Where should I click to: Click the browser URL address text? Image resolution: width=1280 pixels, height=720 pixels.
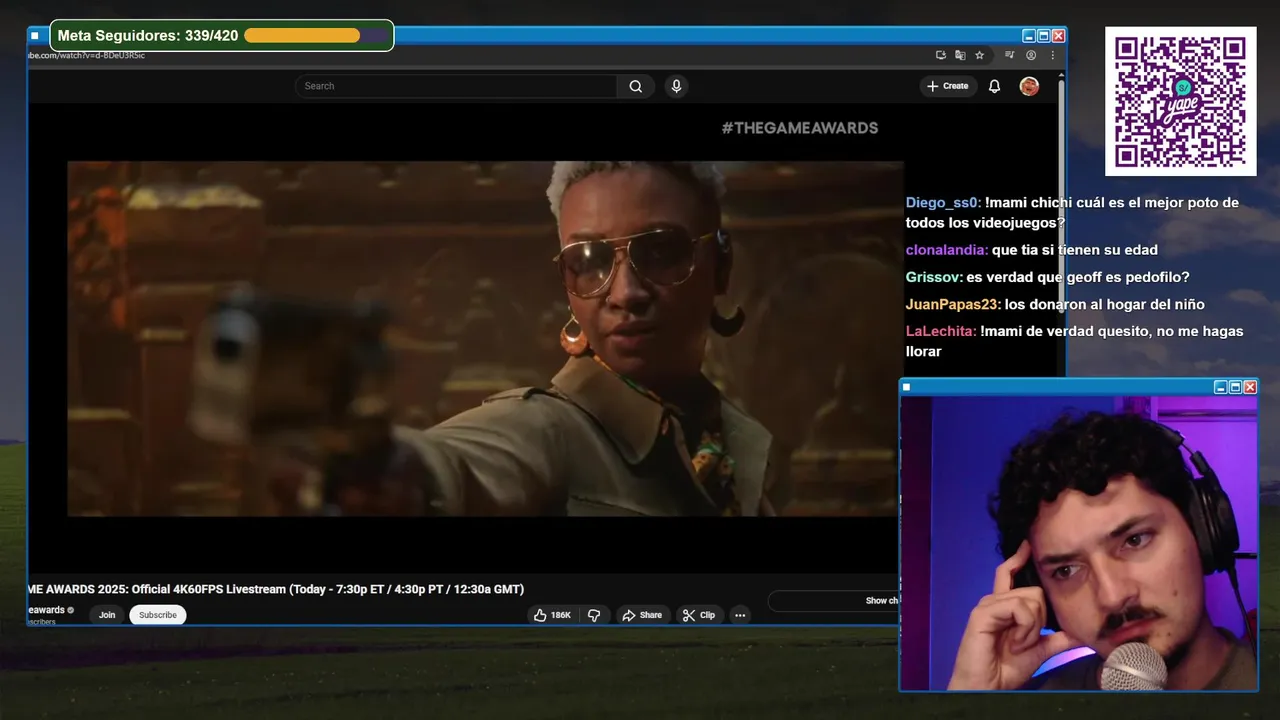[87, 55]
